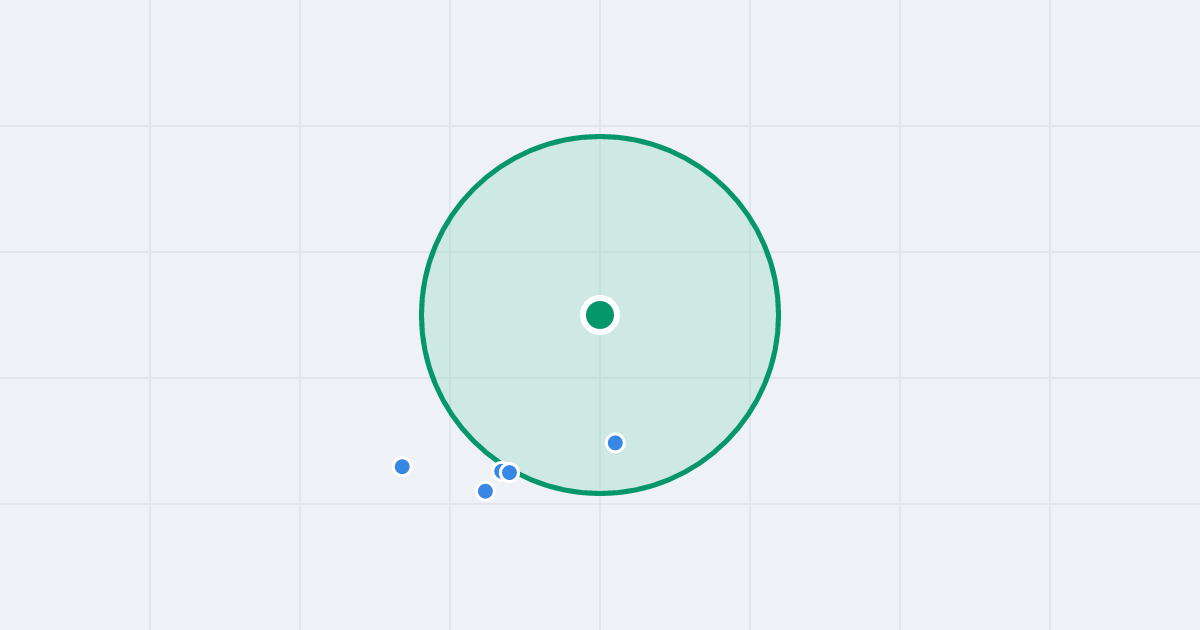This screenshot has width=1200, height=630.
Task: Click the shaded area right of the center marker
Action: pyautogui.click(x=700, y=315)
